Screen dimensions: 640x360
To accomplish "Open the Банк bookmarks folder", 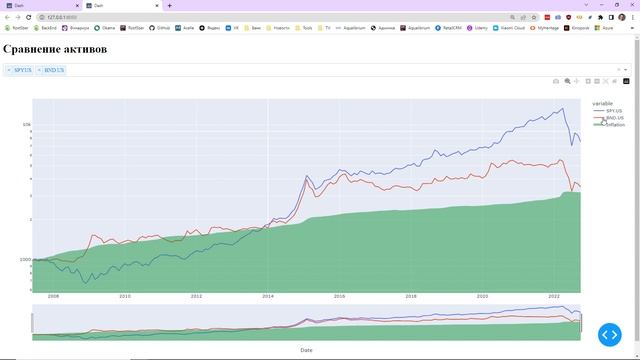I will (x=252, y=28).
